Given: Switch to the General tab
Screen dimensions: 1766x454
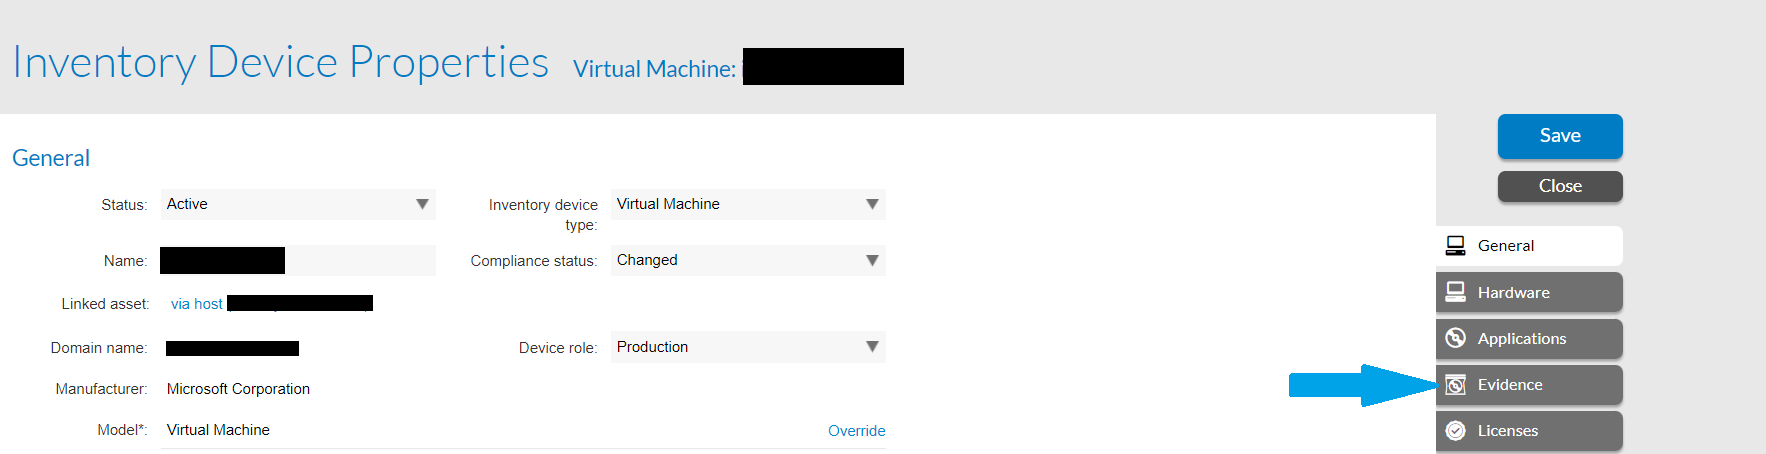Looking at the screenshot, I should [1529, 246].
